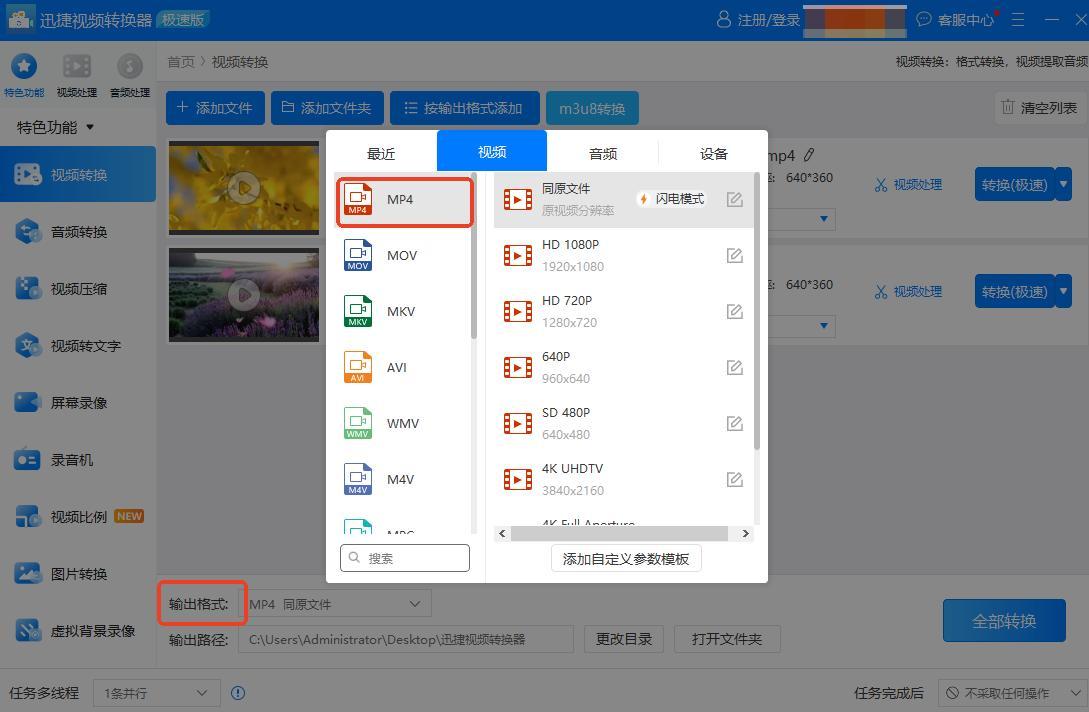
Task: Click 添加自定义参数模板 button
Action: (626, 559)
